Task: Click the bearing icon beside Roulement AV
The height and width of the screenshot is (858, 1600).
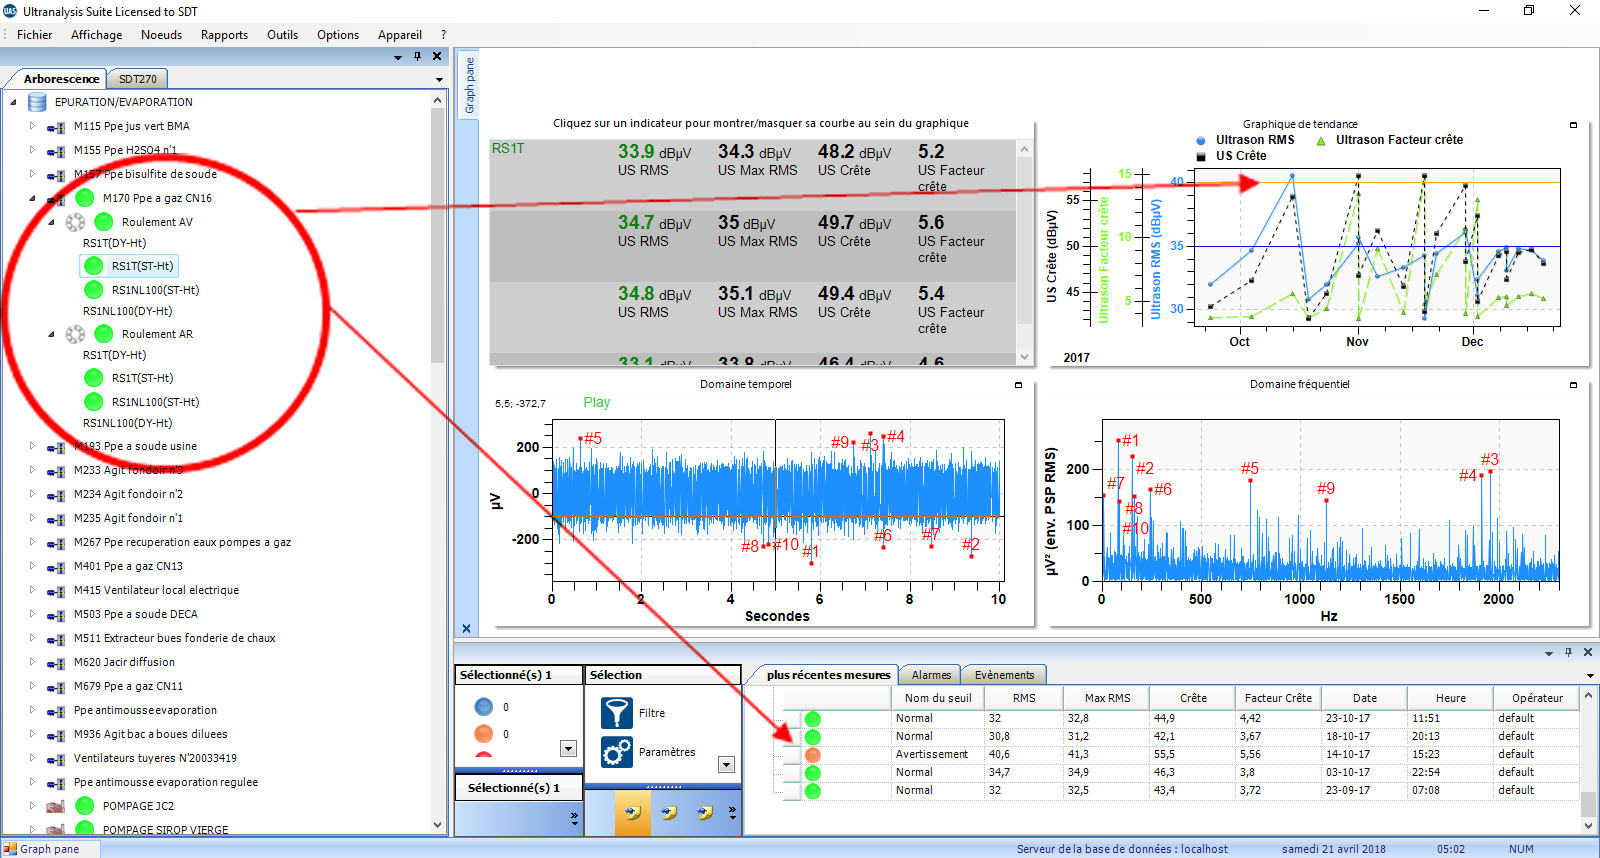Action: tap(75, 222)
